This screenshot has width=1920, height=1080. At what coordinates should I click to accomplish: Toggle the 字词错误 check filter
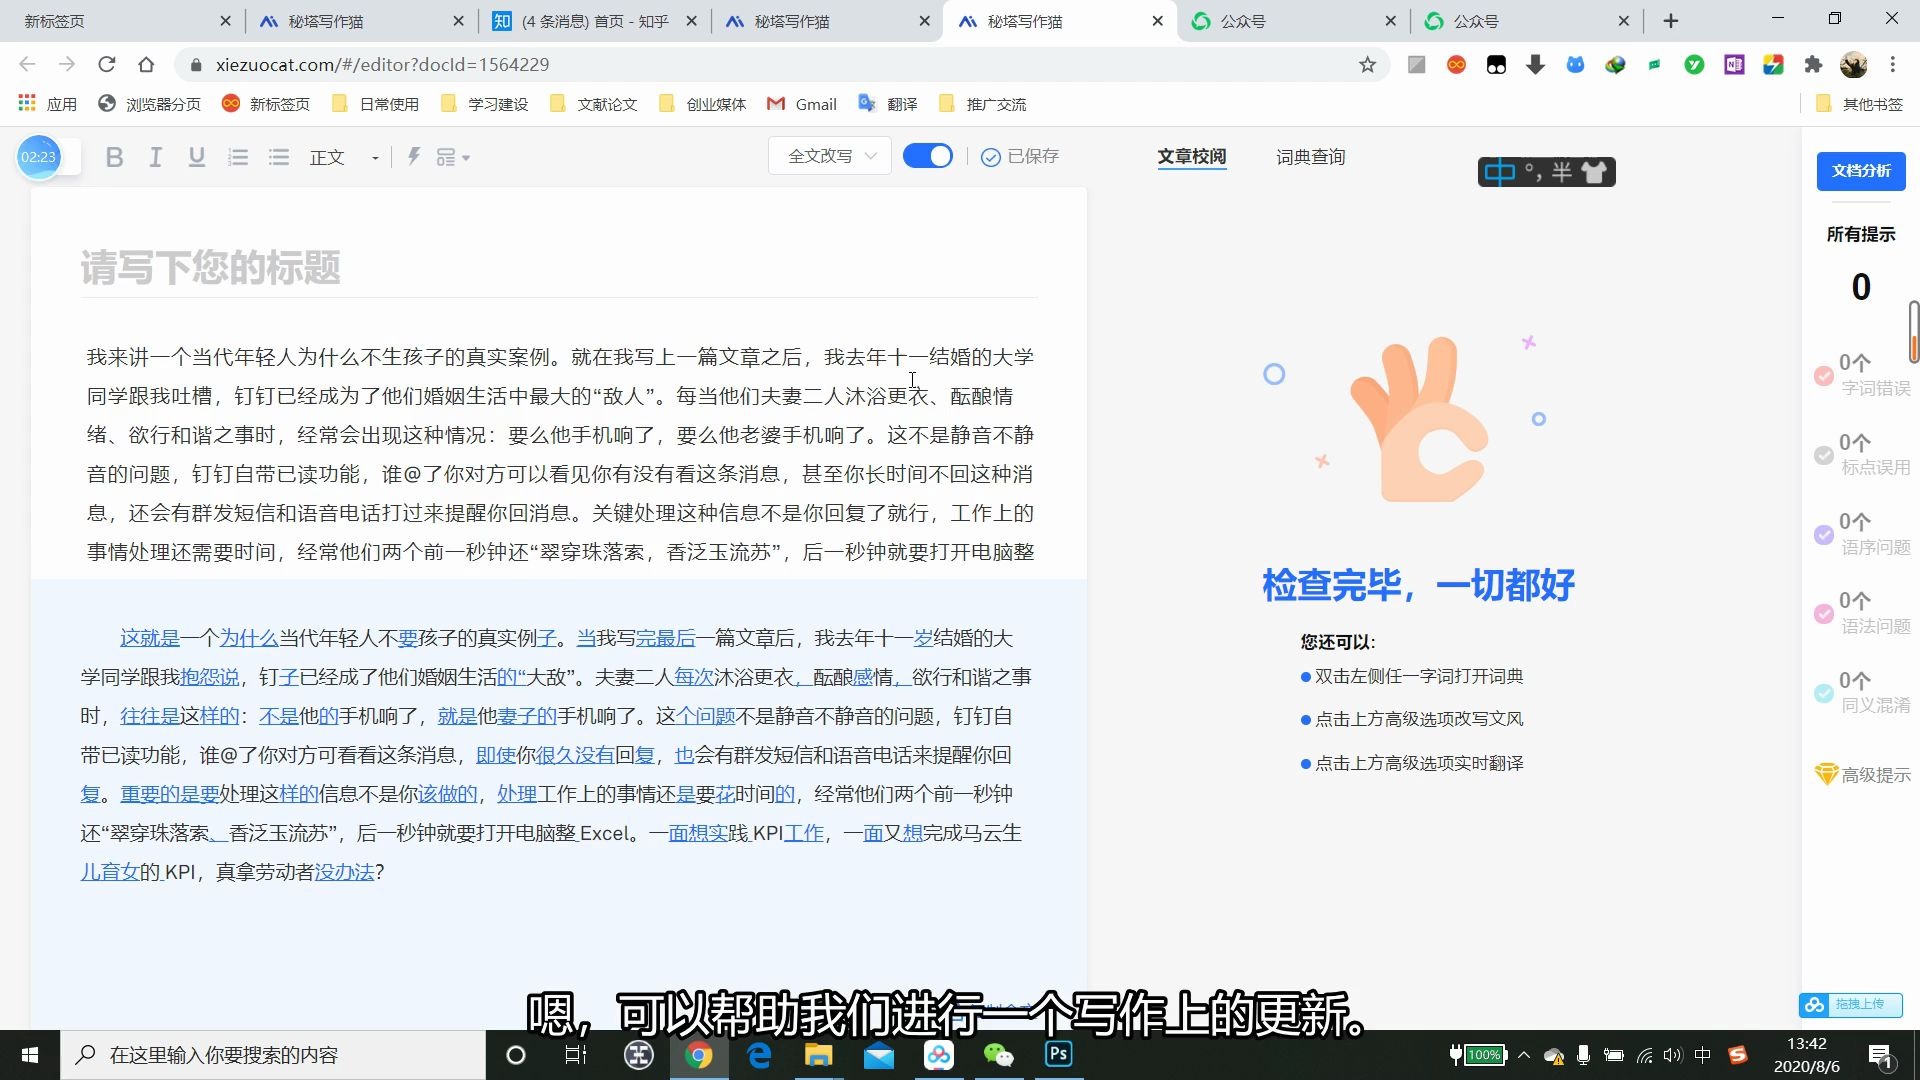[x=1824, y=376]
